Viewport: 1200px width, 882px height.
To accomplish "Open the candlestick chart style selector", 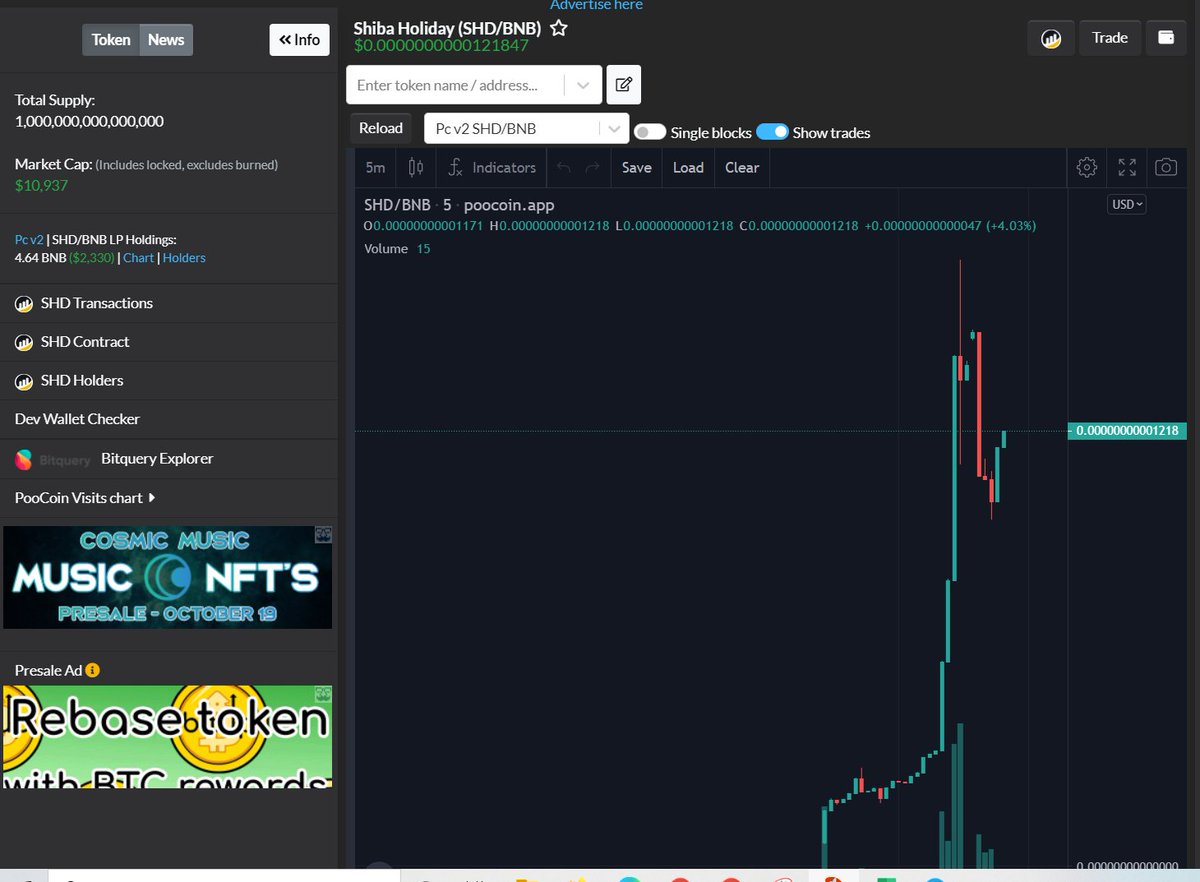I will point(417,167).
